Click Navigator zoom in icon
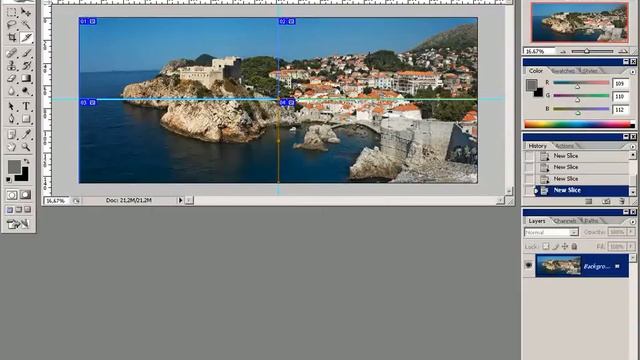The image size is (640, 360). 623,51
